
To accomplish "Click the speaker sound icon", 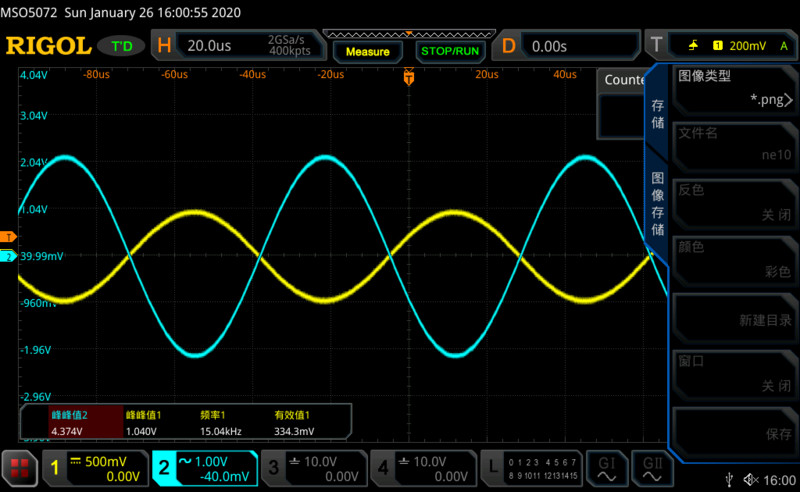I will click(x=752, y=480).
